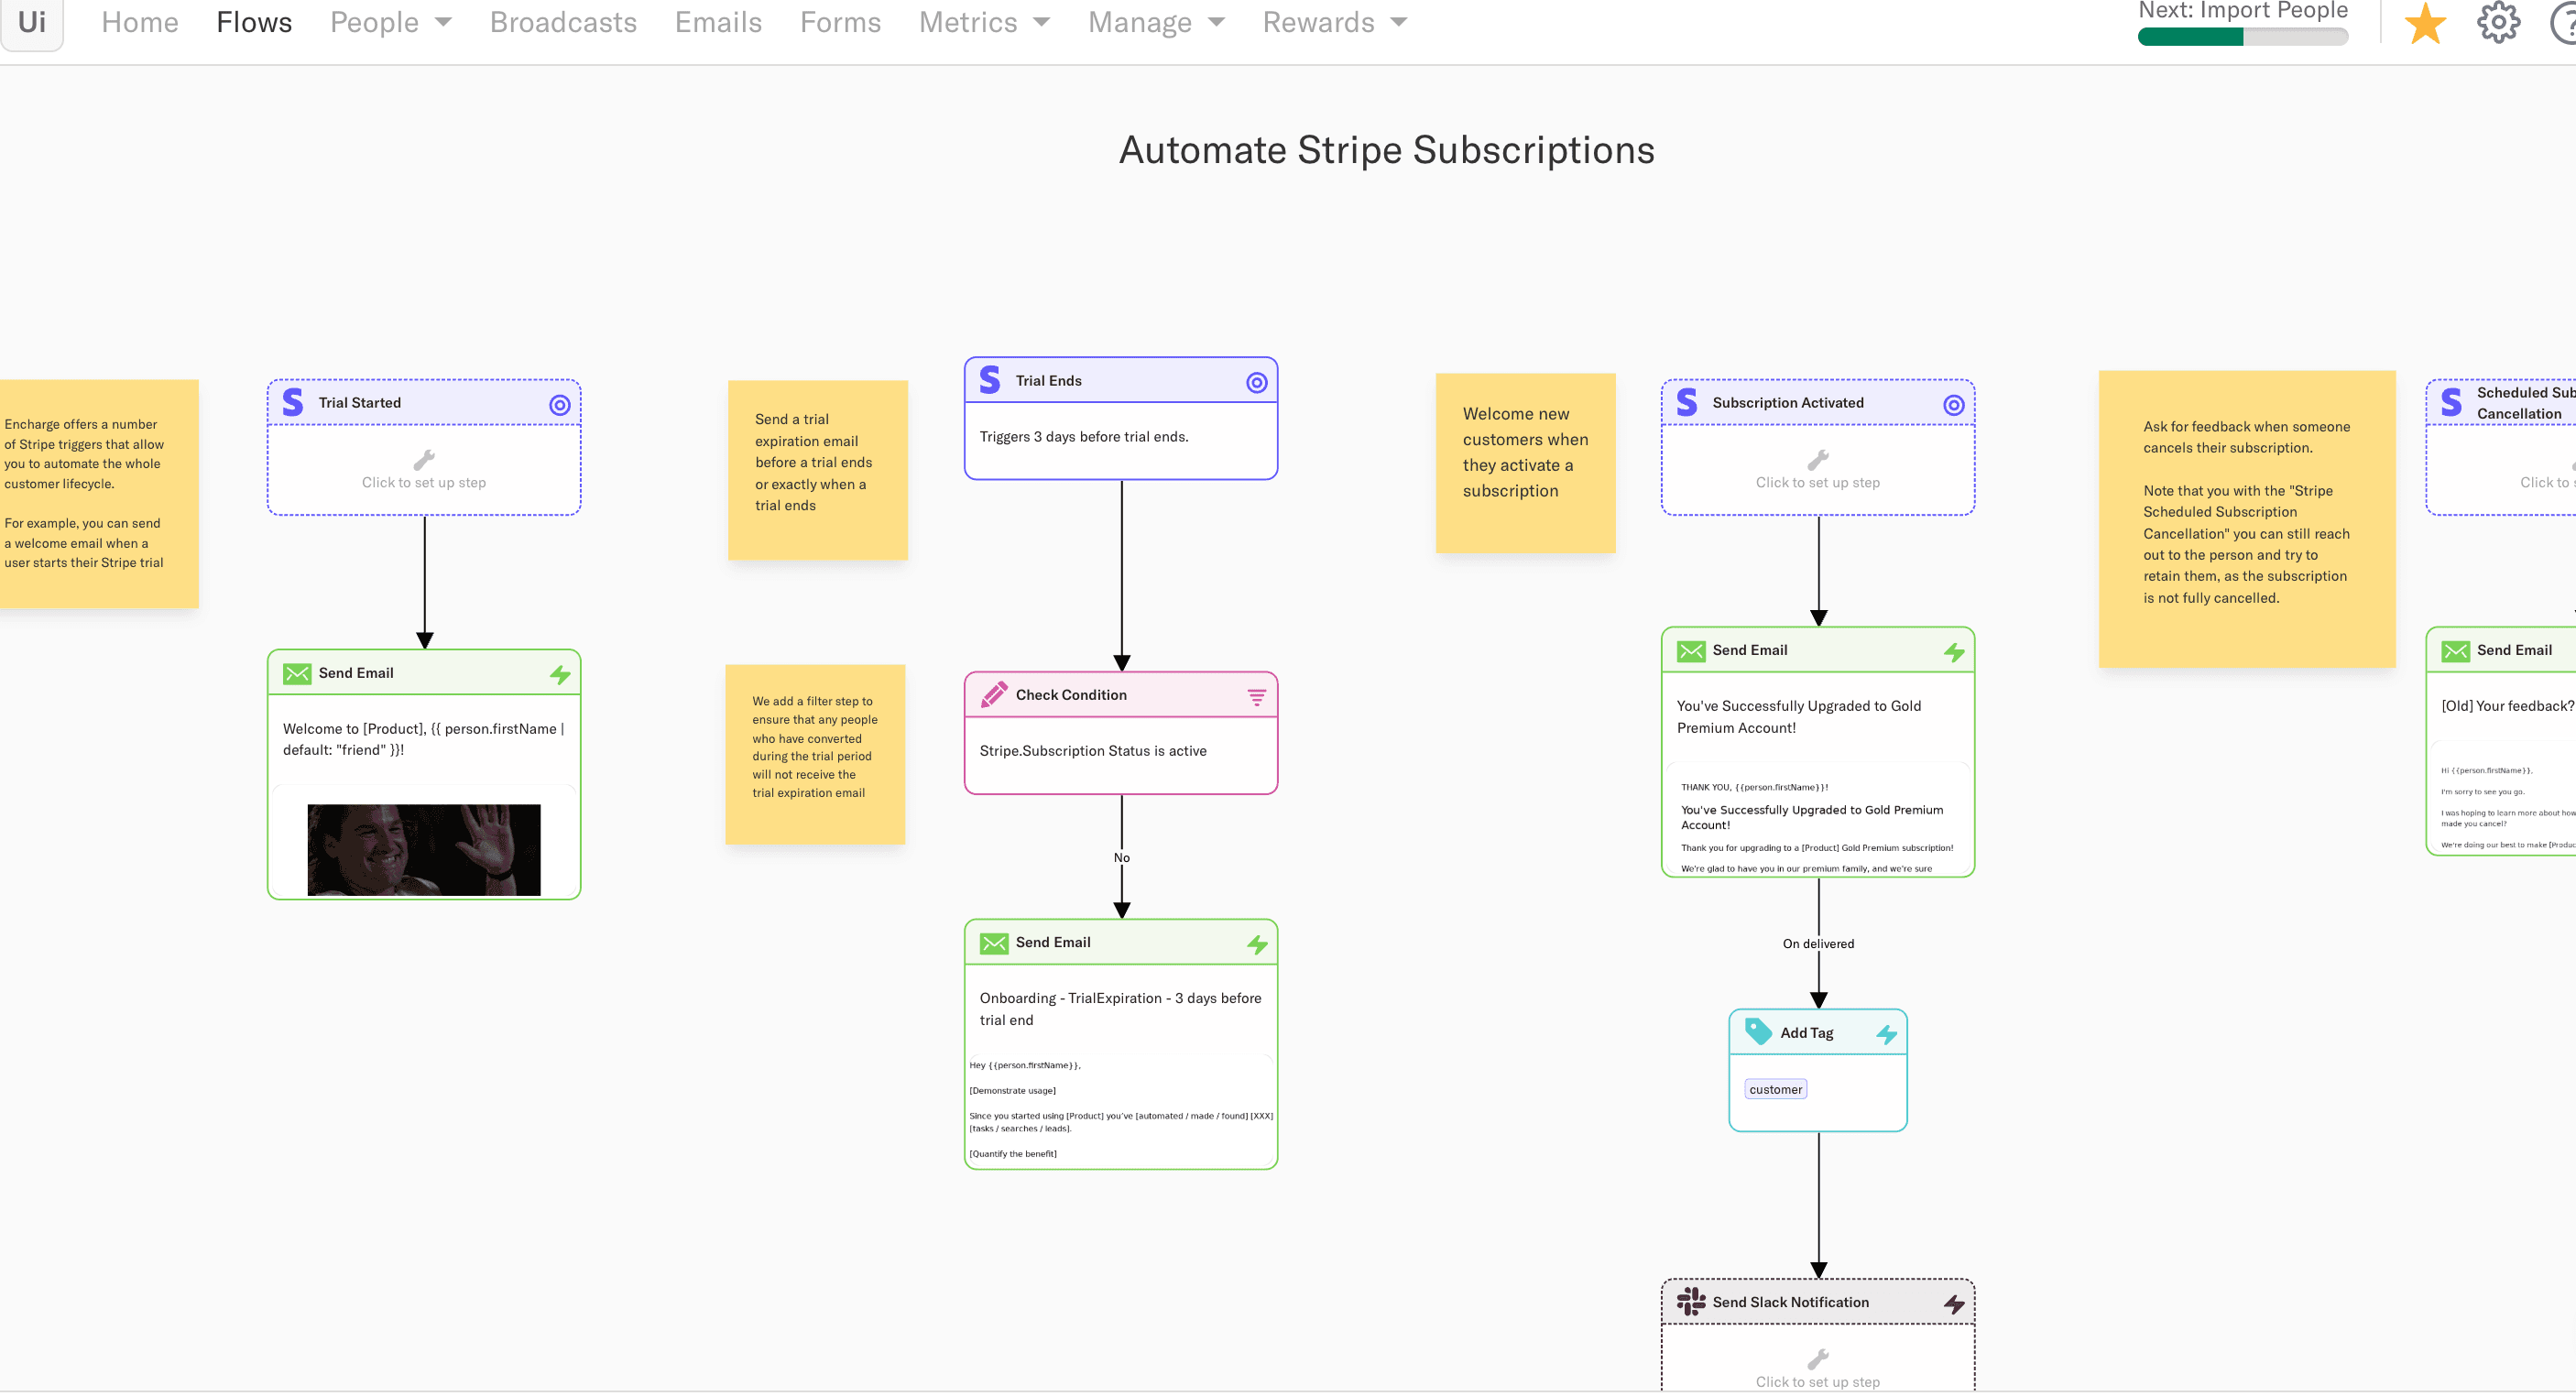Screen dimensions: 2576x1396
Task: Click the Stripe icon on Trial Ends
Action: click(990, 380)
